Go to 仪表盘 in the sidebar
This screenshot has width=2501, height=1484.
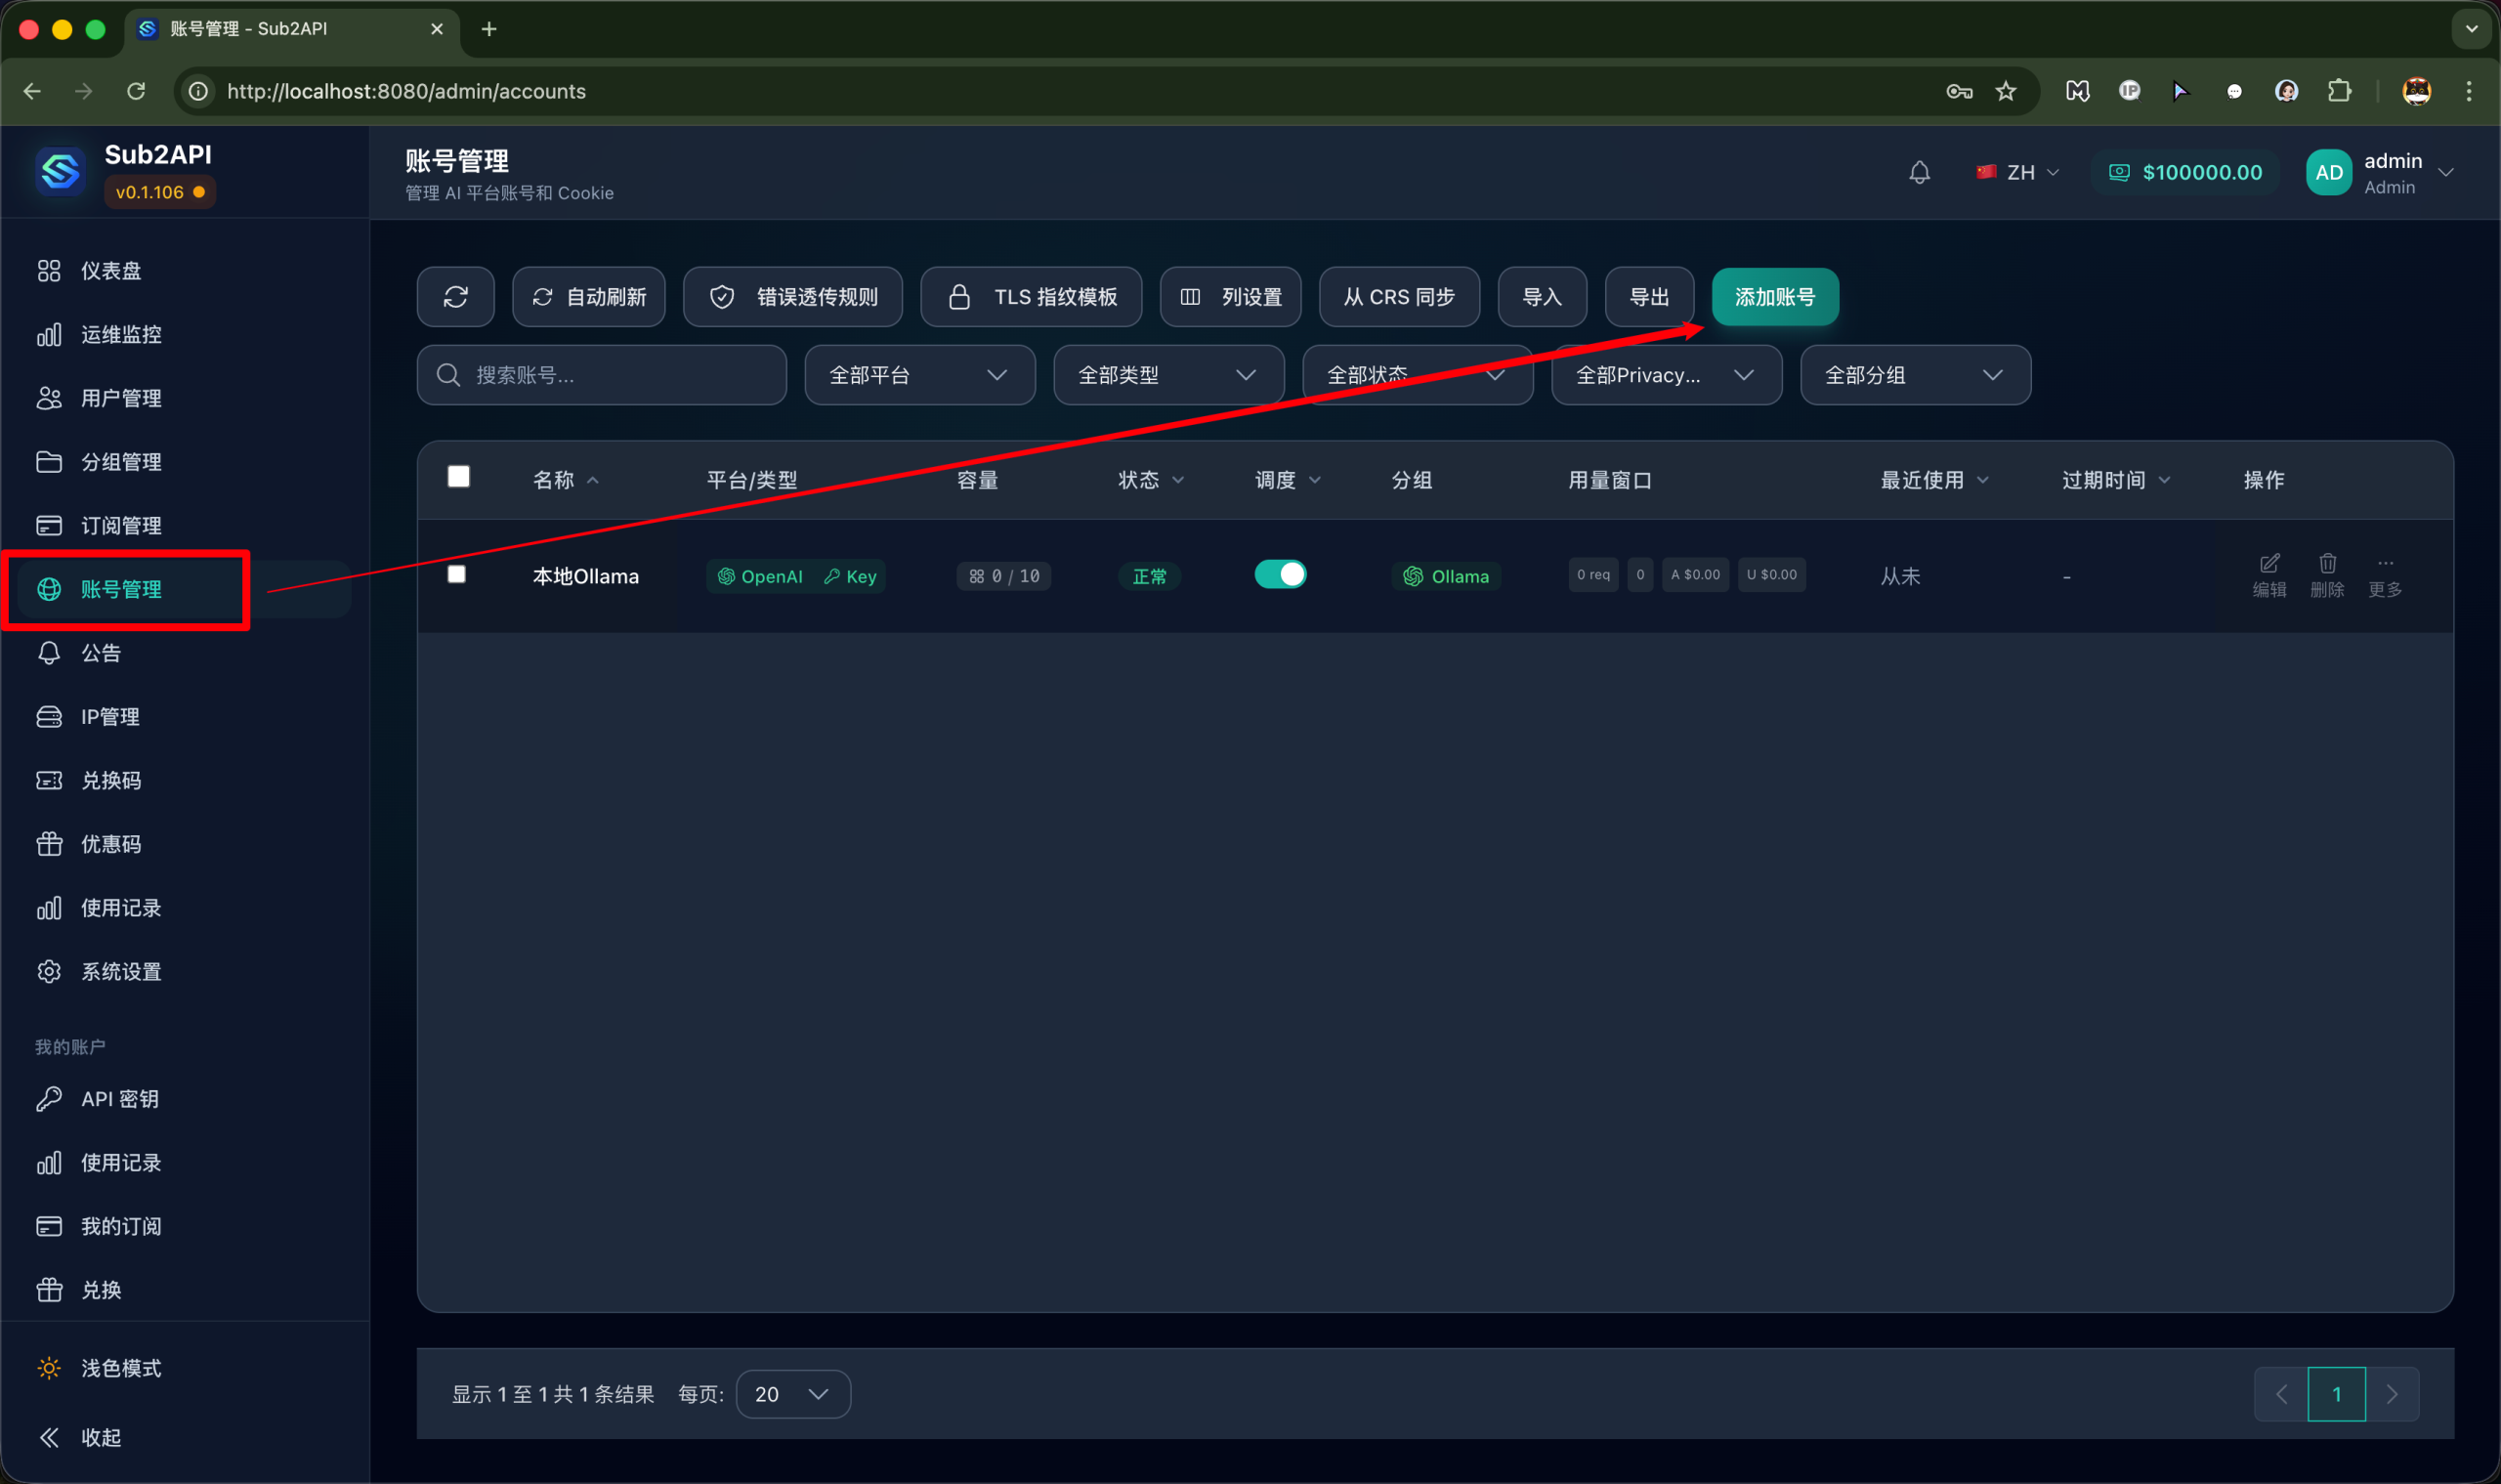pos(110,271)
